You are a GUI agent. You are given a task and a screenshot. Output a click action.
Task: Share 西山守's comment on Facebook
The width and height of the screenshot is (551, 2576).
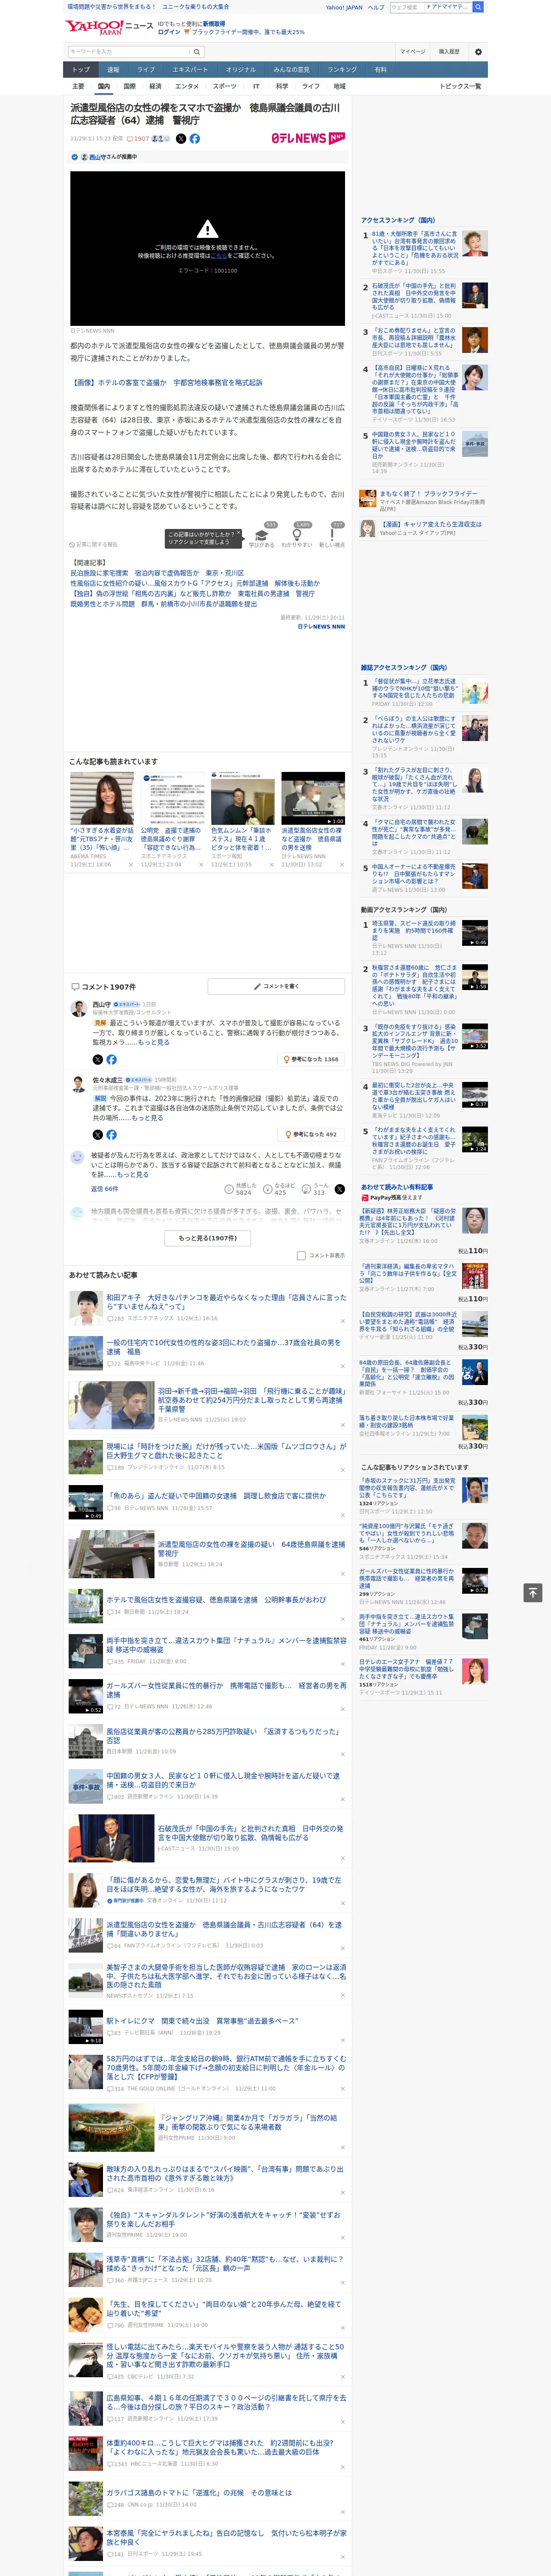tap(111, 1059)
